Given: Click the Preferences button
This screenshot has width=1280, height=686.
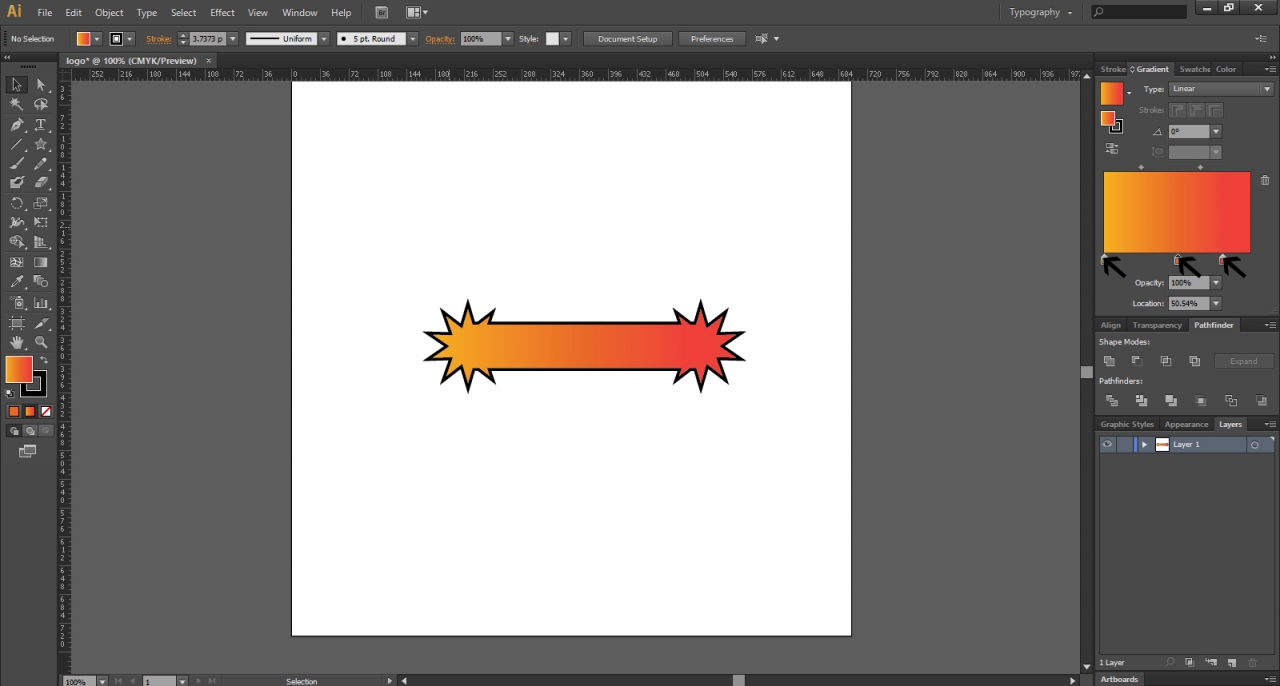Looking at the screenshot, I should (x=712, y=39).
